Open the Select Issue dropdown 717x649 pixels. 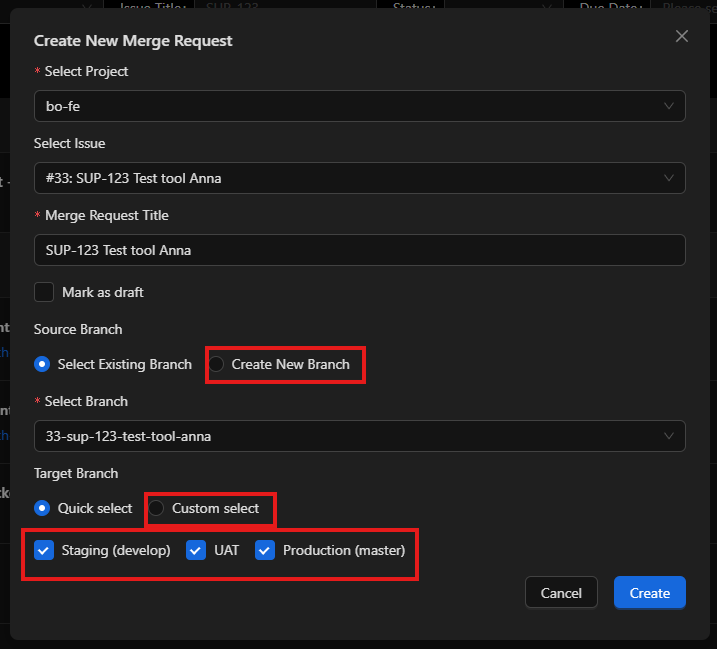point(359,178)
